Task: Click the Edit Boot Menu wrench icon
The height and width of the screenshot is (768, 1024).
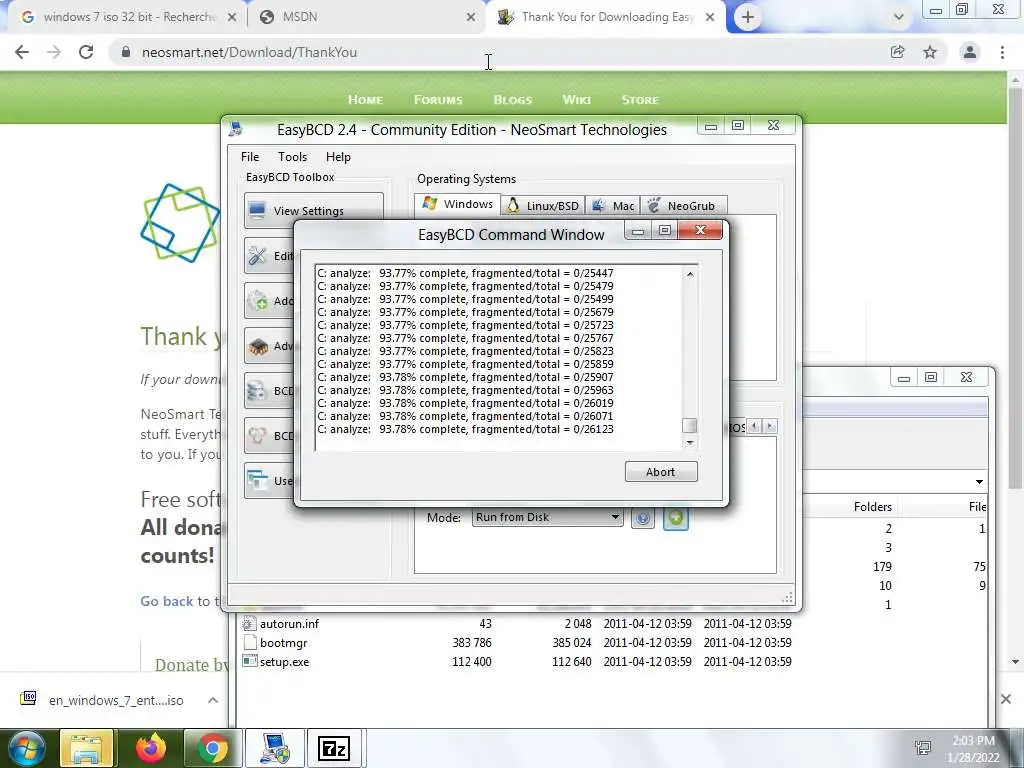Action: 257,256
